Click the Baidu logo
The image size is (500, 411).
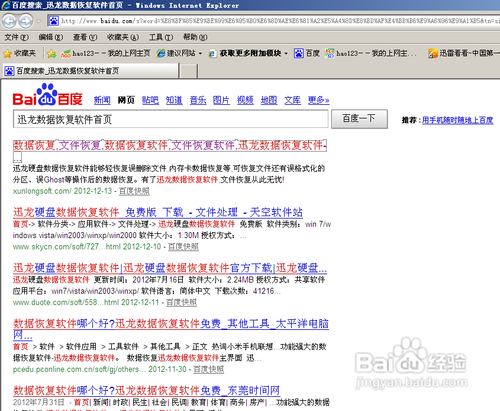(x=48, y=95)
